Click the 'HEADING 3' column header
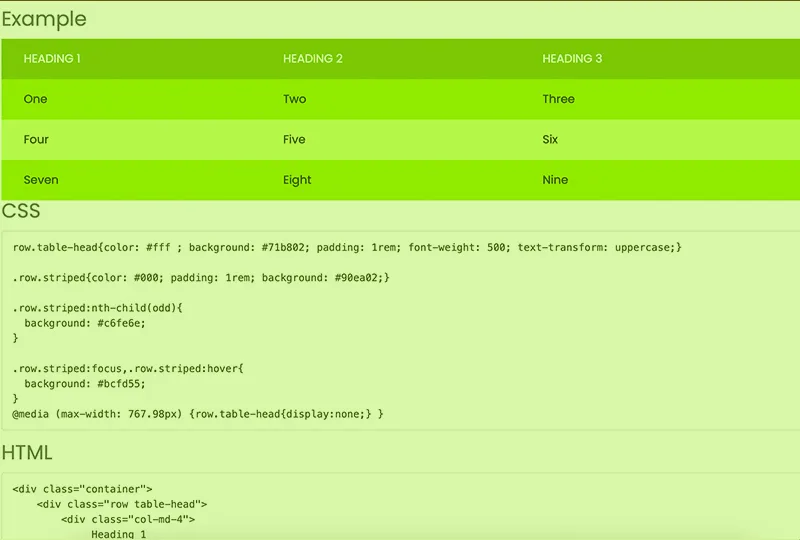This screenshot has height=540, width=800. click(572, 59)
